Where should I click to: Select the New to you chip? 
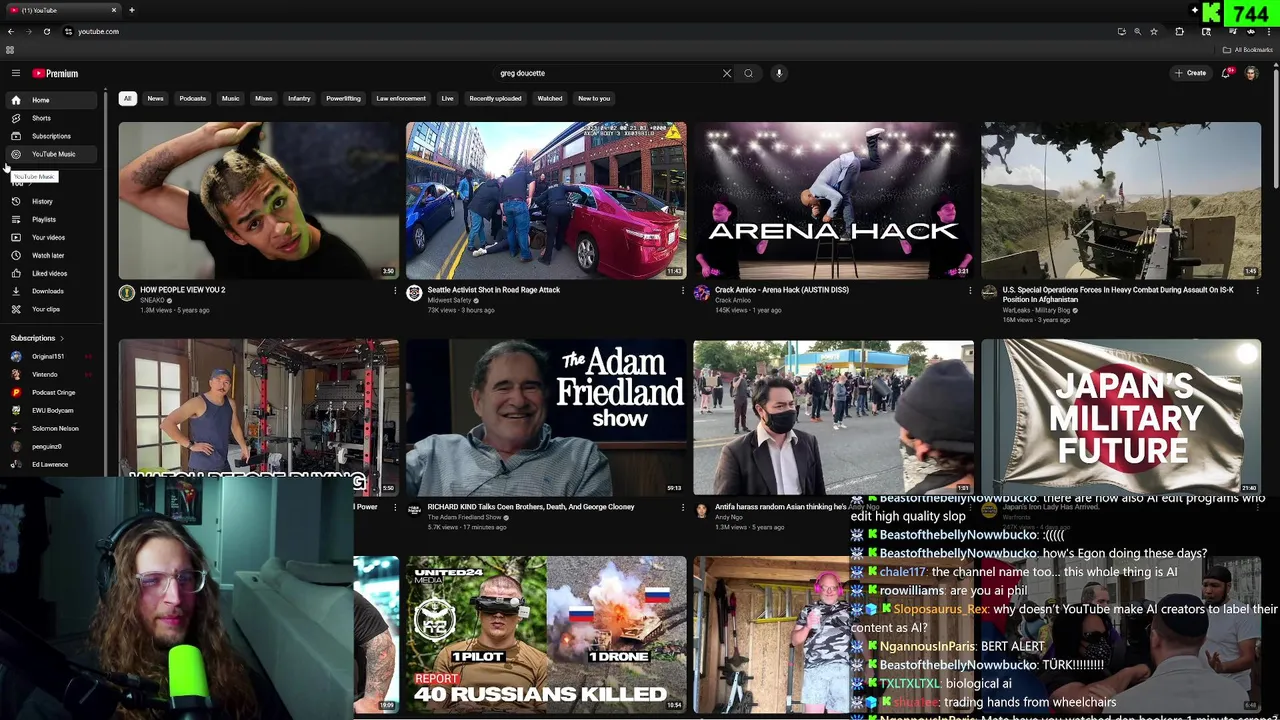[594, 98]
